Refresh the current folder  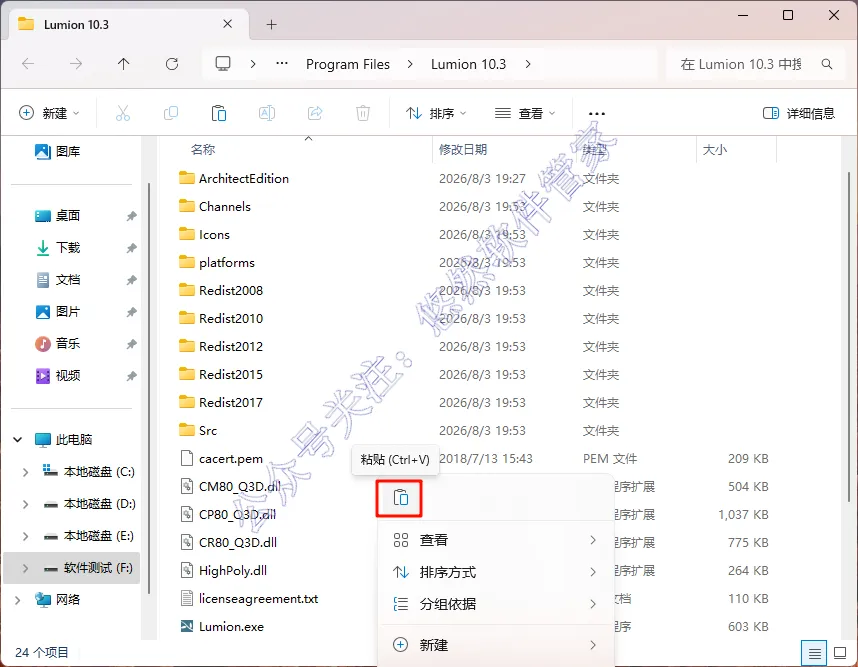tap(172, 64)
